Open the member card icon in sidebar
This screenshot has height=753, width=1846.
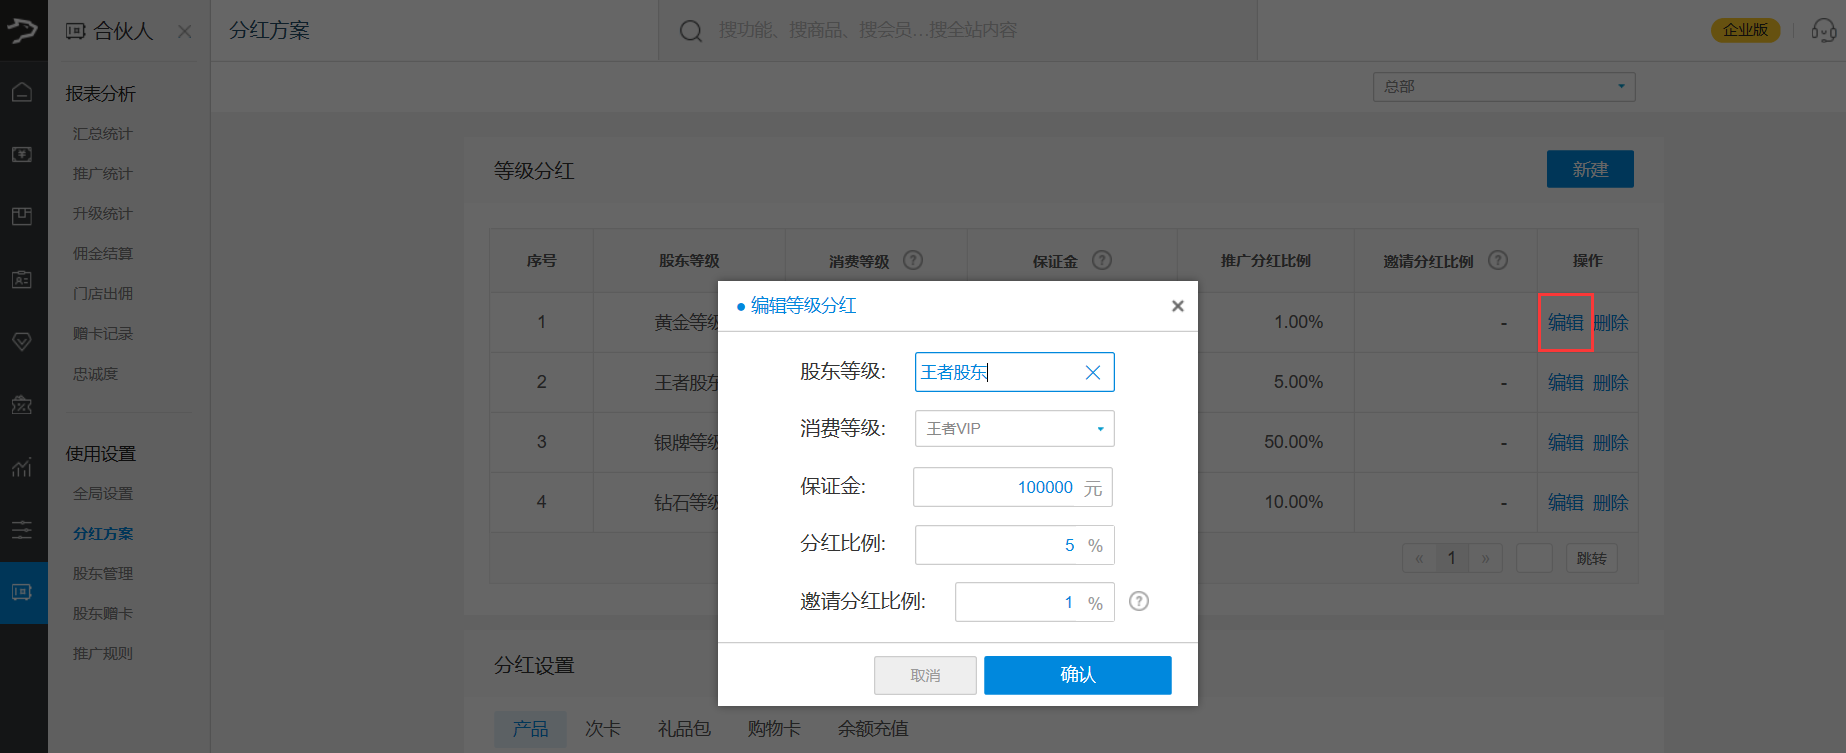22,280
